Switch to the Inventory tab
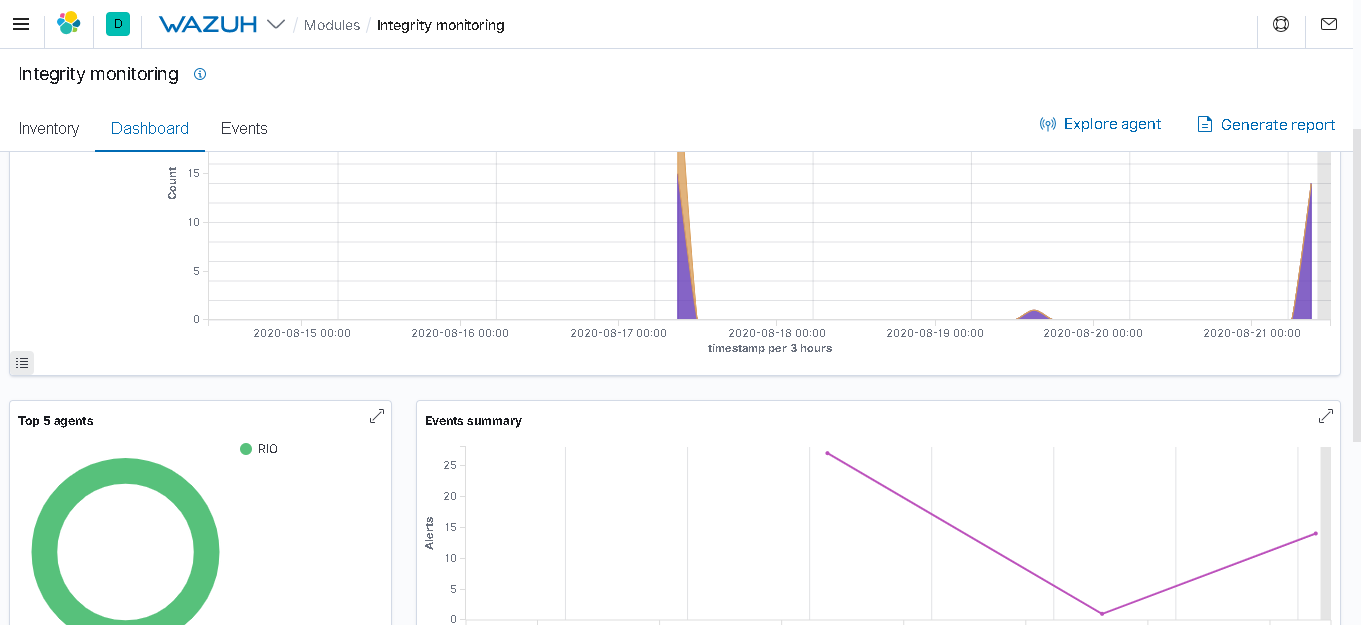1361x625 pixels. click(x=48, y=128)
